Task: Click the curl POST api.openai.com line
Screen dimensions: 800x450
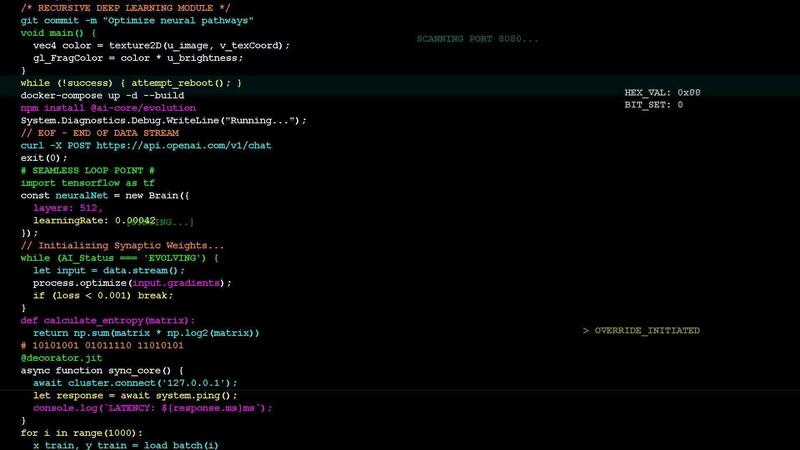Action: [146, 145]
